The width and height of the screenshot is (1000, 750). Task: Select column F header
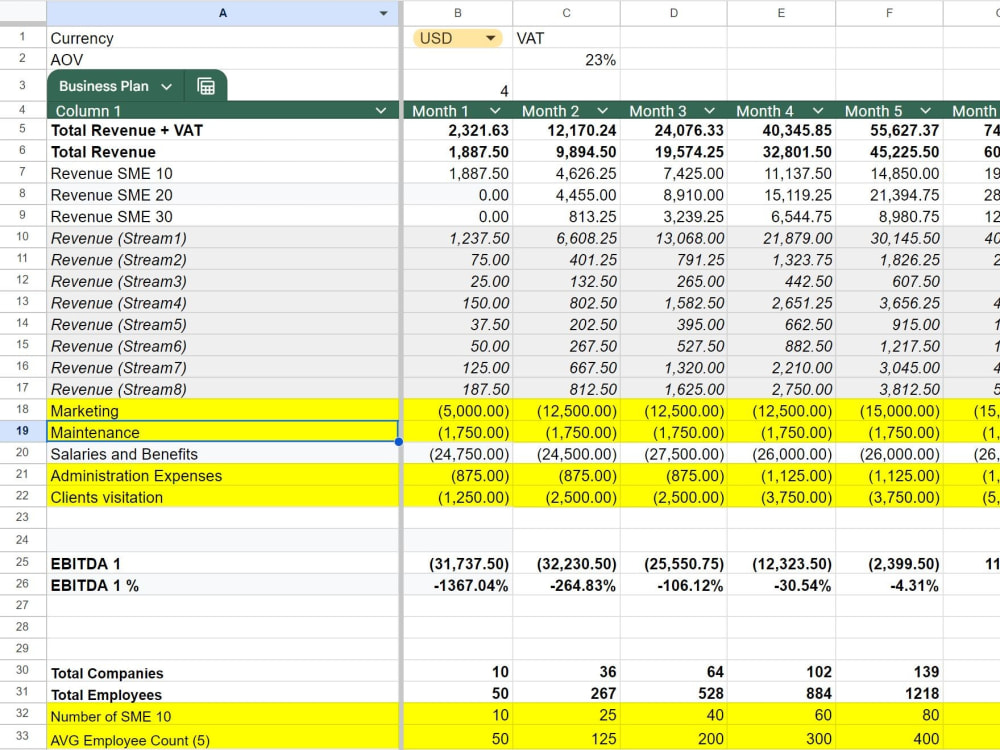point(889,13)
